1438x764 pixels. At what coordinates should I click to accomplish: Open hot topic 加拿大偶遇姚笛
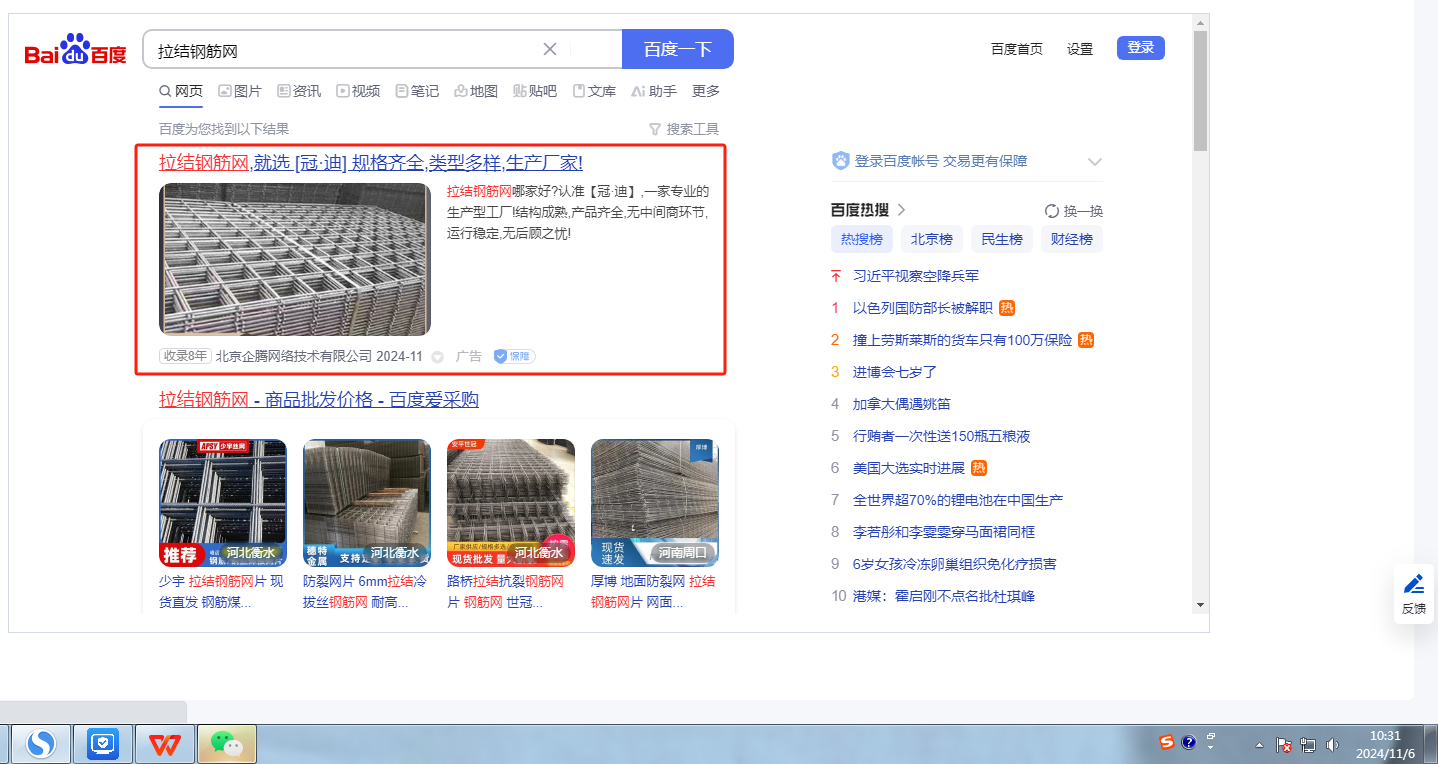[902, 404]
